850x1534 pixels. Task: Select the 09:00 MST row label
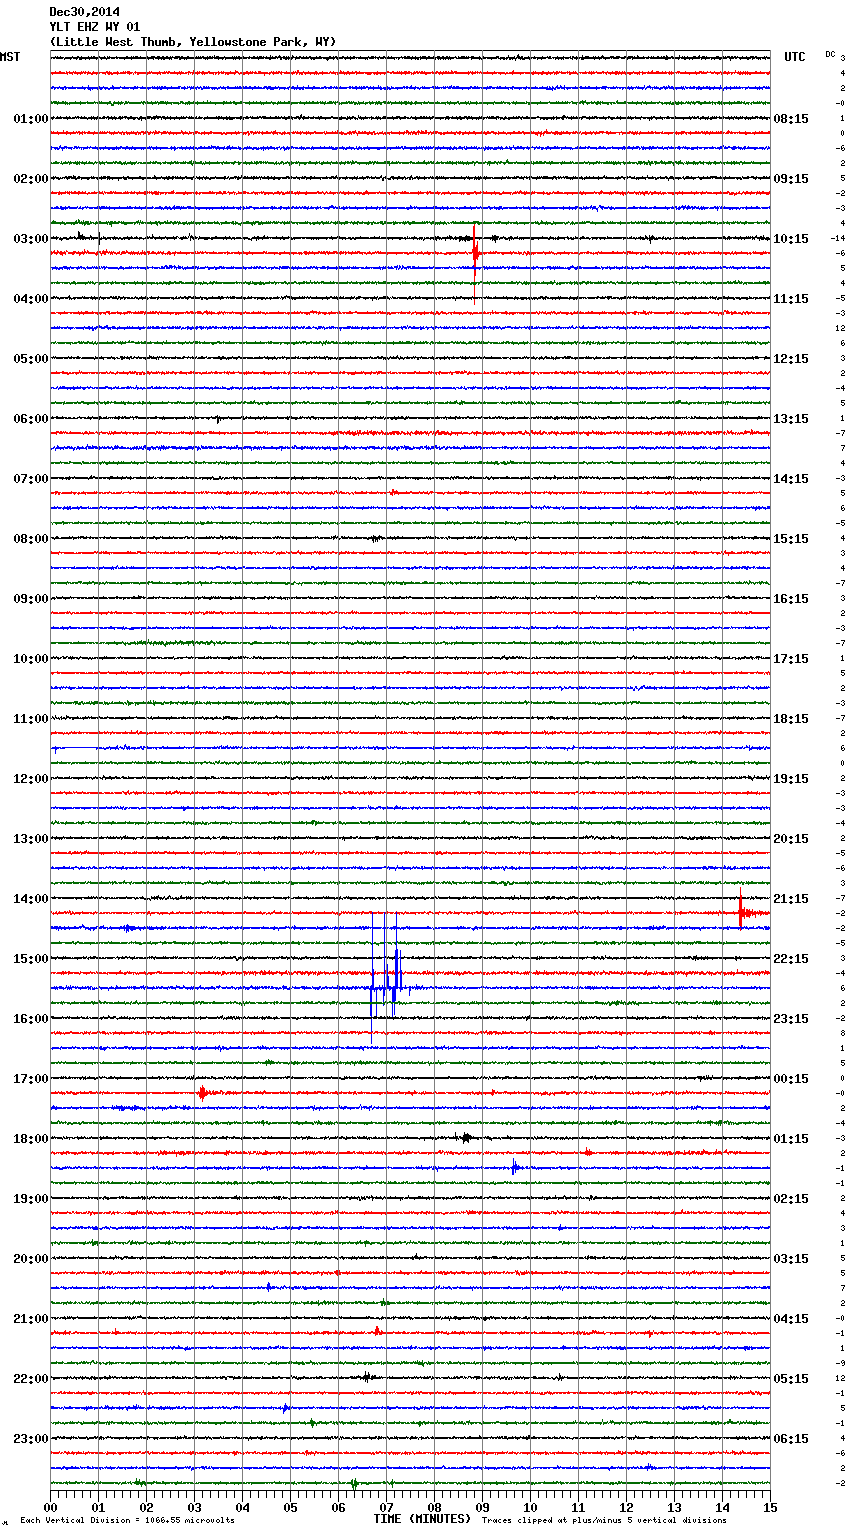[31, 599]
